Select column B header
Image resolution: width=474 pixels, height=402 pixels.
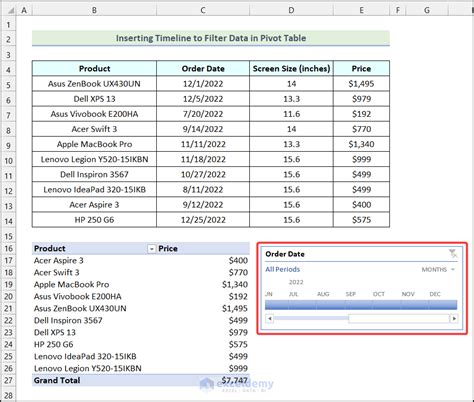tap(94, 10)
